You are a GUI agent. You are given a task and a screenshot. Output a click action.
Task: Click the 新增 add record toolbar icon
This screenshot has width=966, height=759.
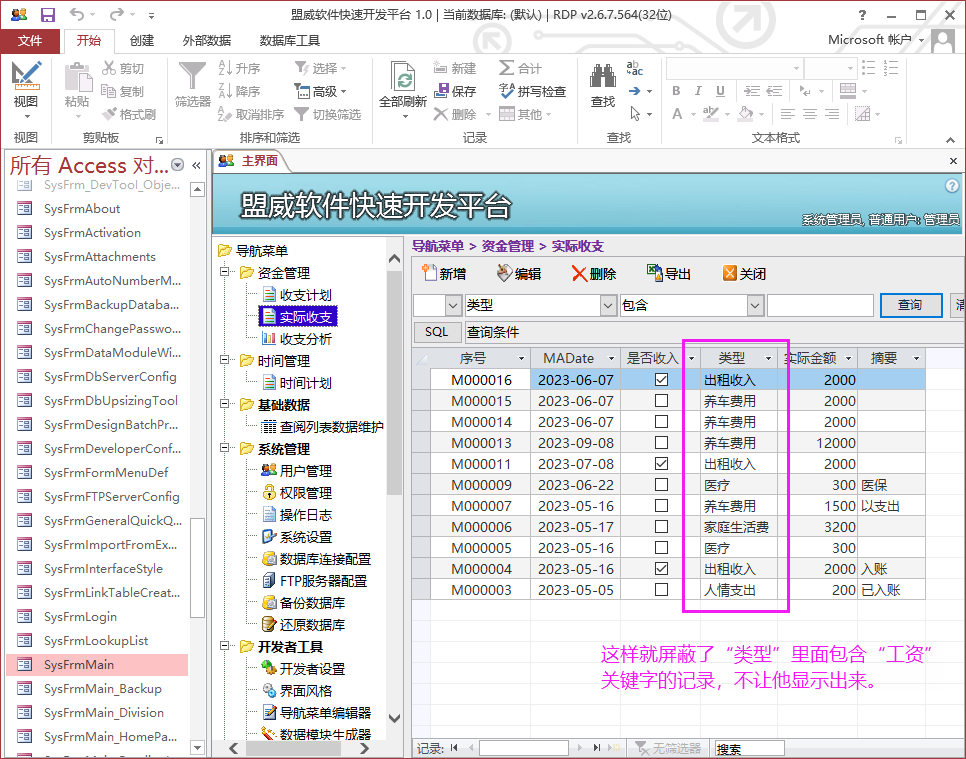coord(429,272)
